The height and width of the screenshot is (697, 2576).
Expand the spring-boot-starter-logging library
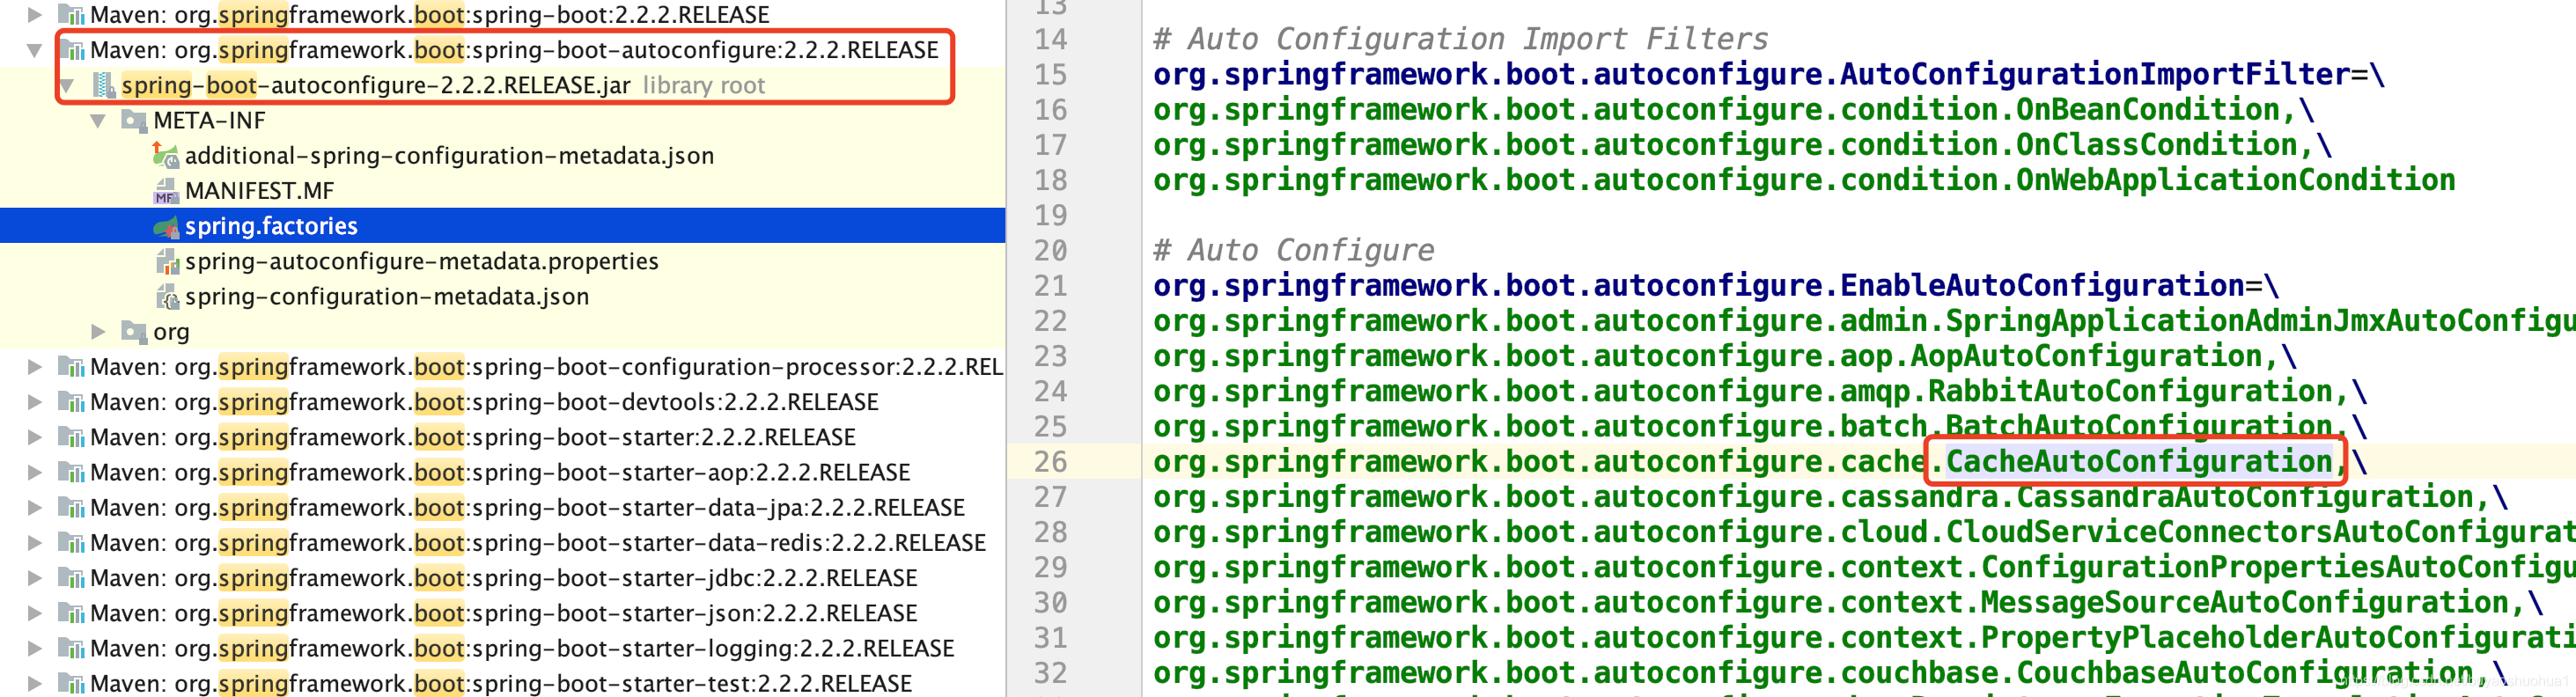[x=34, y=648]
